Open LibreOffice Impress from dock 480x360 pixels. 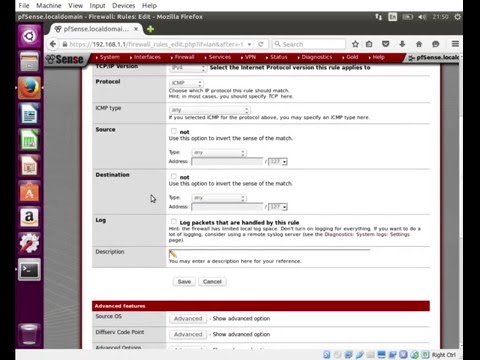pos(29,166)
